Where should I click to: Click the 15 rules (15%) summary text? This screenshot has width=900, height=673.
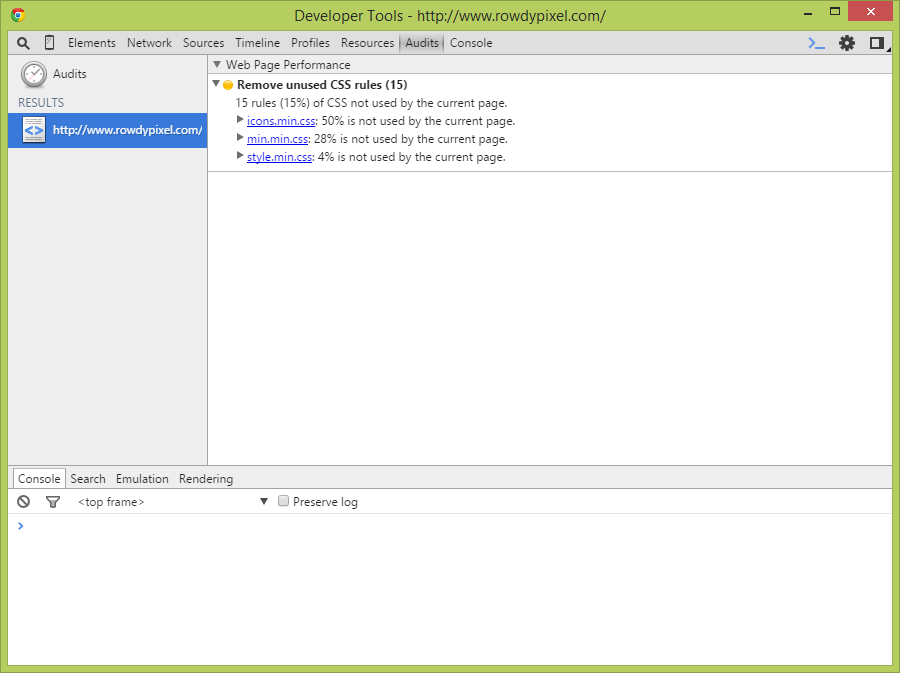(x=371, y=103)
